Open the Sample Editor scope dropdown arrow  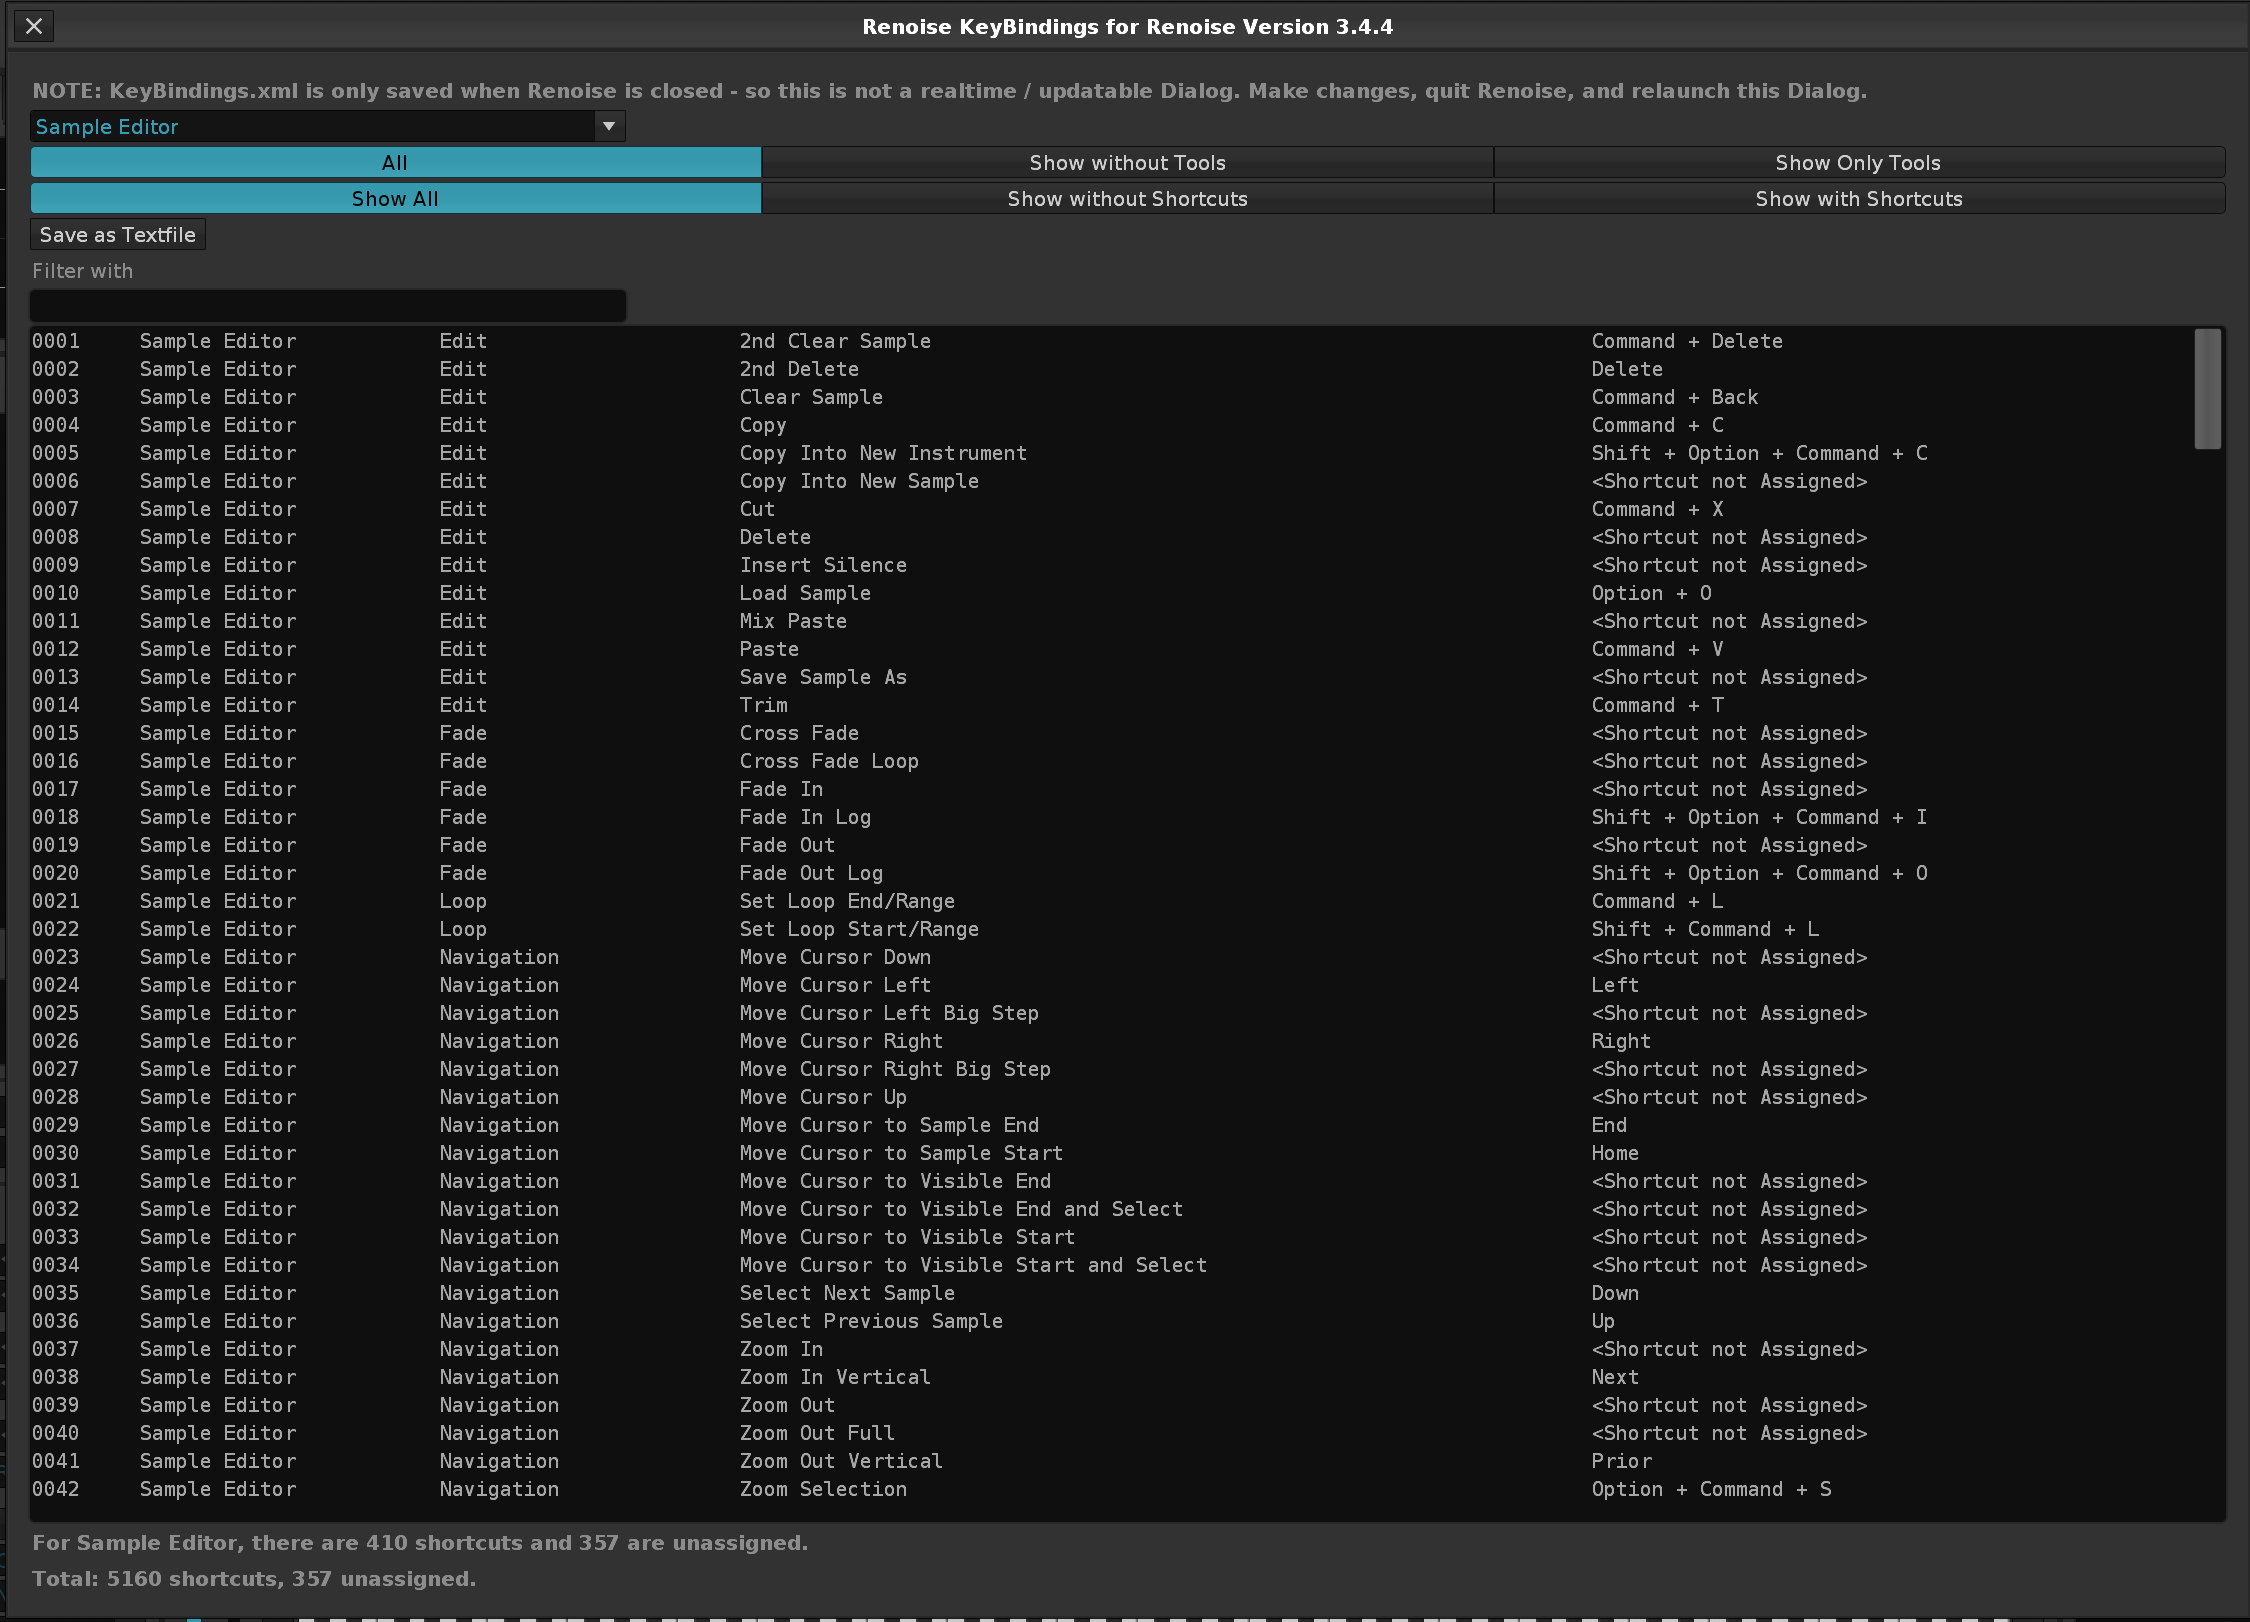(x=608, y=126)
